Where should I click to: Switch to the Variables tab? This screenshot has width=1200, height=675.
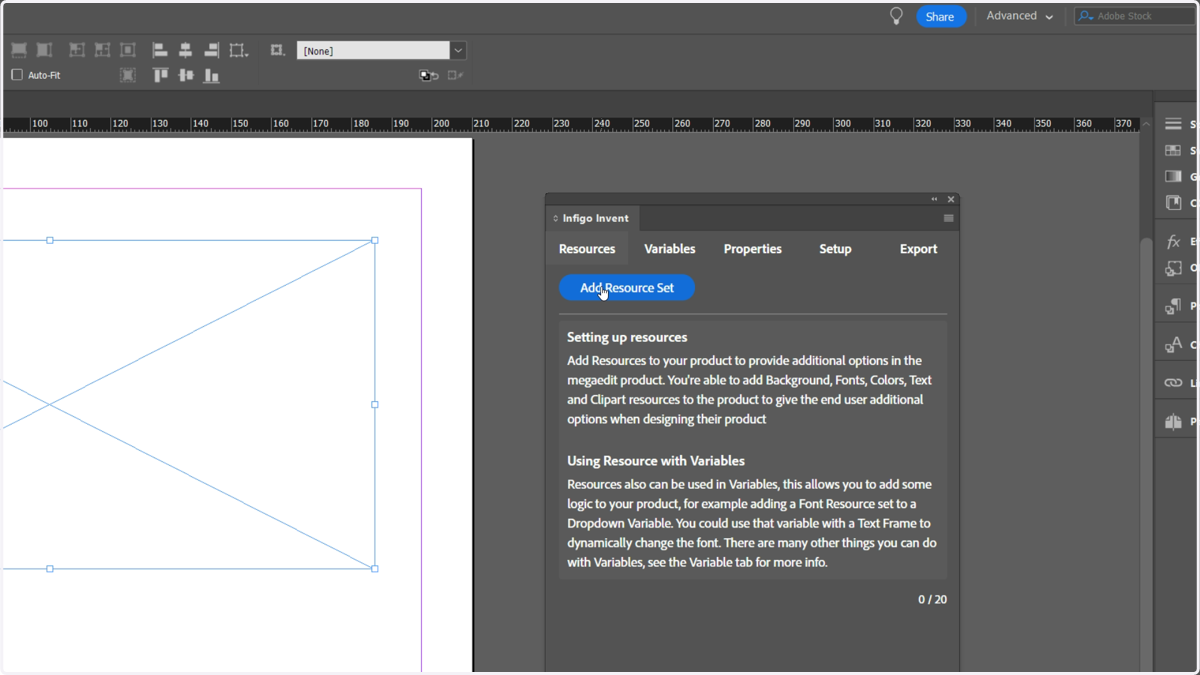pos(670,249)
